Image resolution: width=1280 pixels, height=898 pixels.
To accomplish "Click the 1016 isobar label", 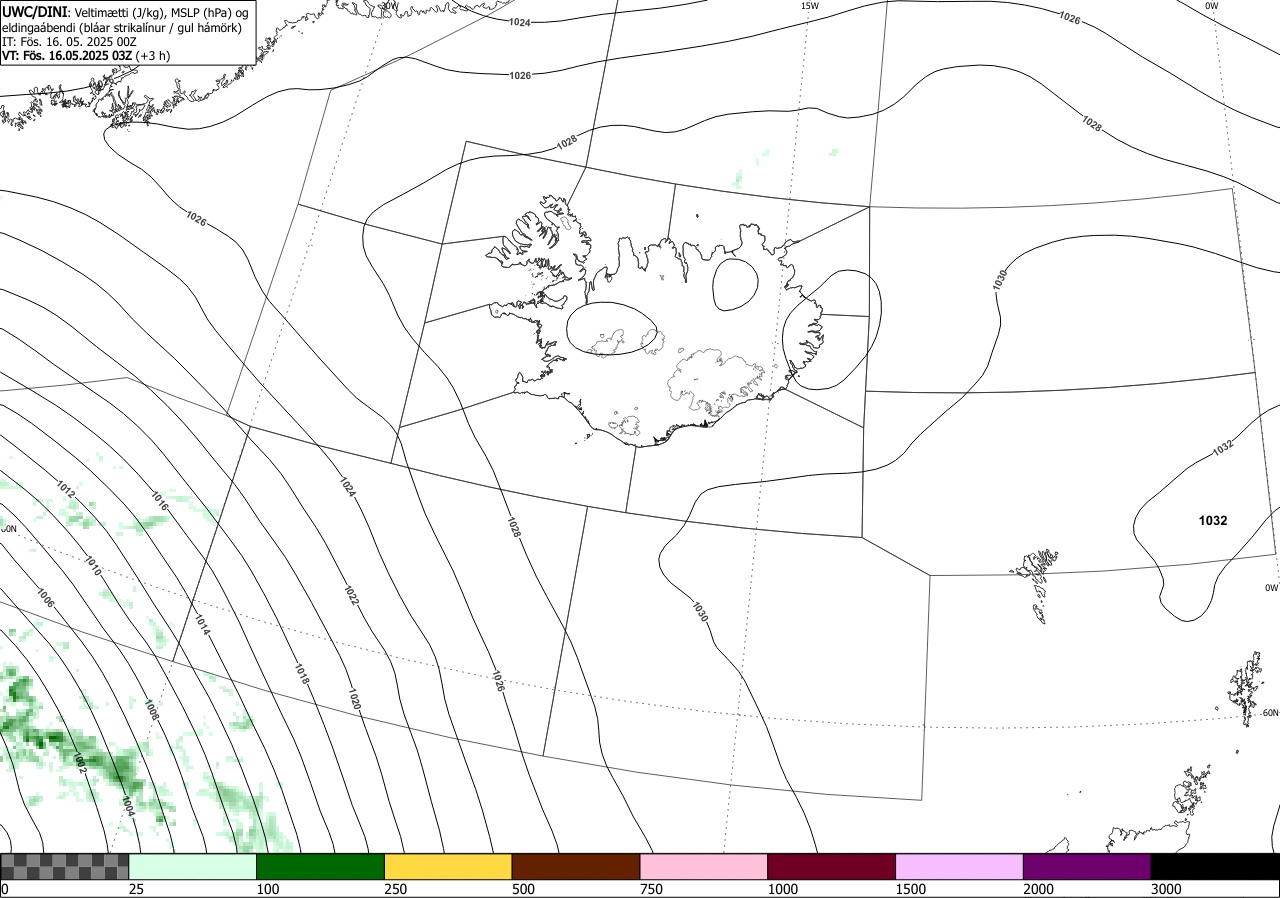I will (159, 502).
